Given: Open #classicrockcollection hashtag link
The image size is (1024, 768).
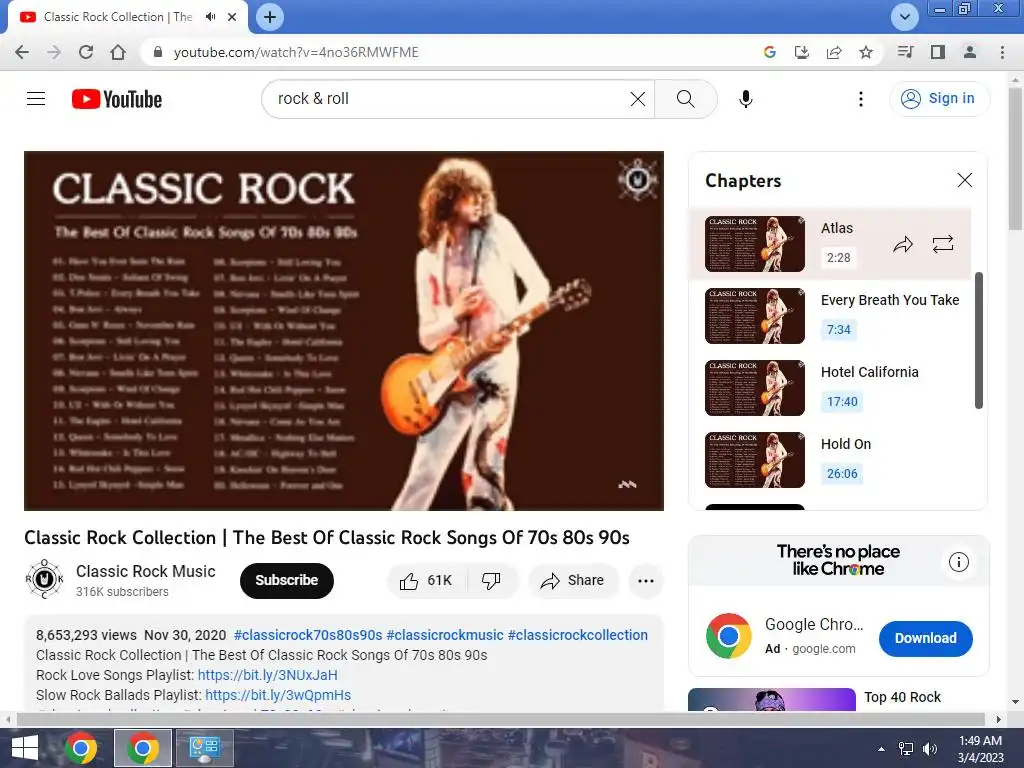Looking at the screenshot, I should [578, 635].
